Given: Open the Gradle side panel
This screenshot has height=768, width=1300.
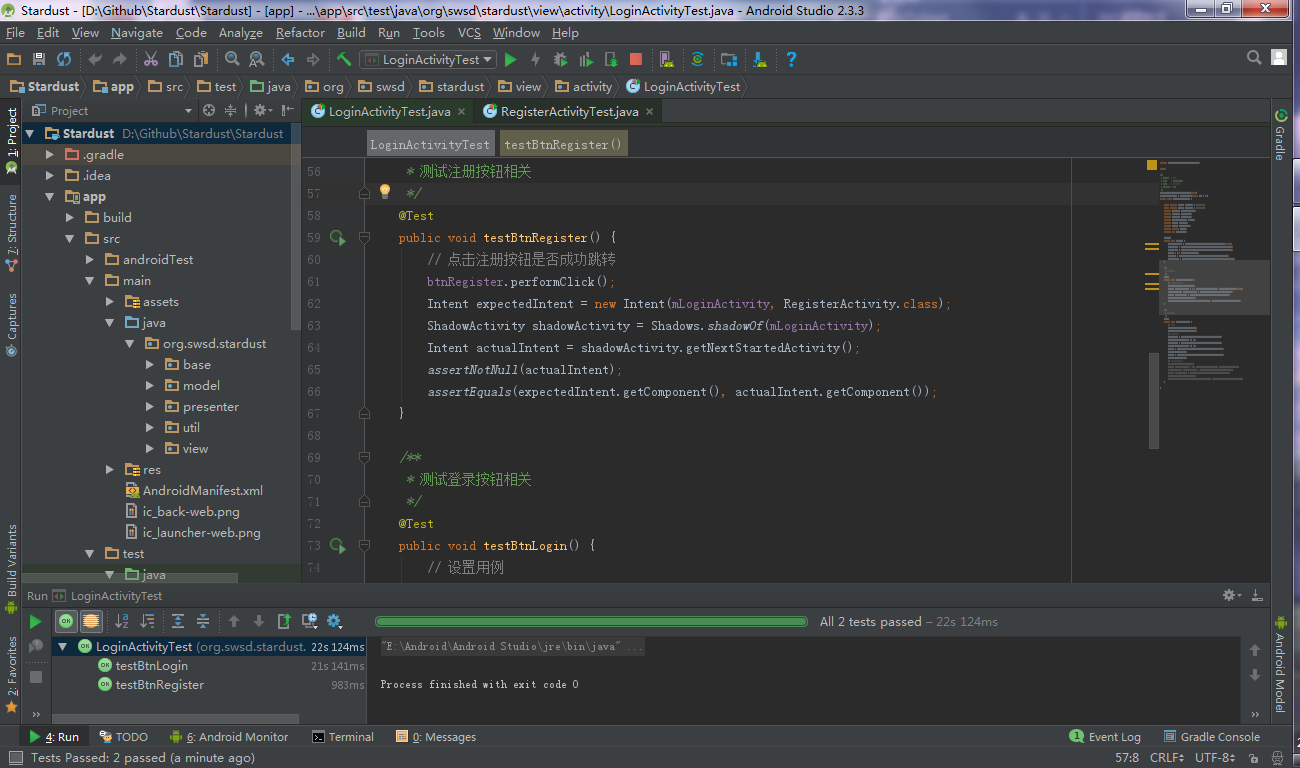Looking at the screenshot, I should (x=1279, y=134).
